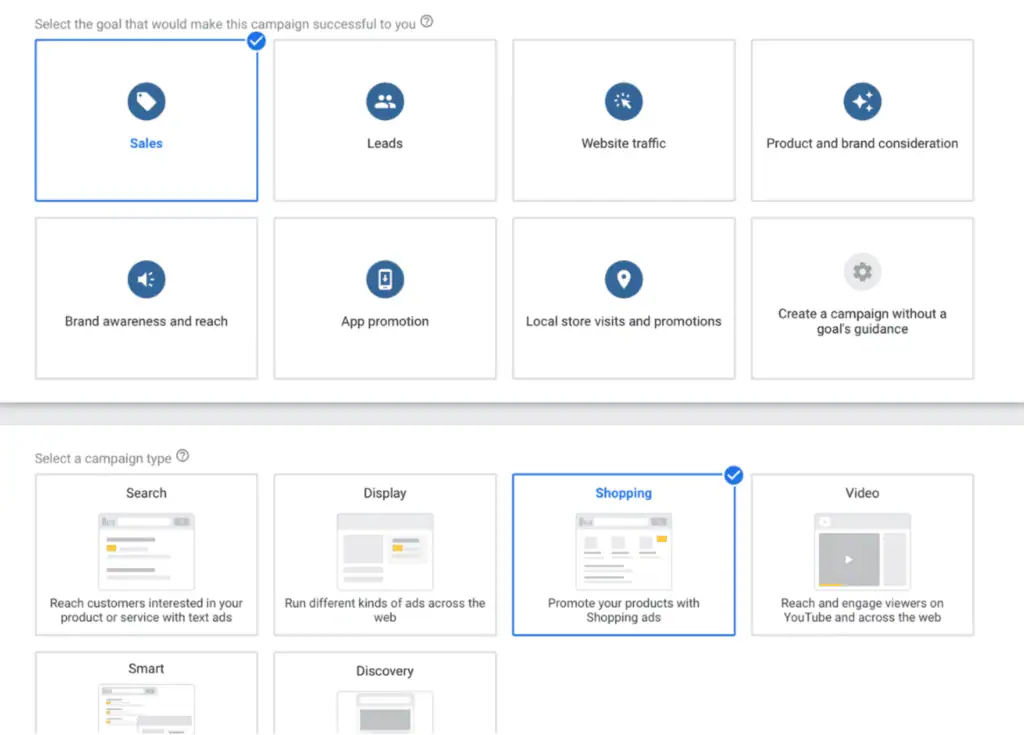The width and height of the screenshot is (1024, 735).
Task: Uncheck the blue checkmark on Sales card
Action: click(256, 41)
